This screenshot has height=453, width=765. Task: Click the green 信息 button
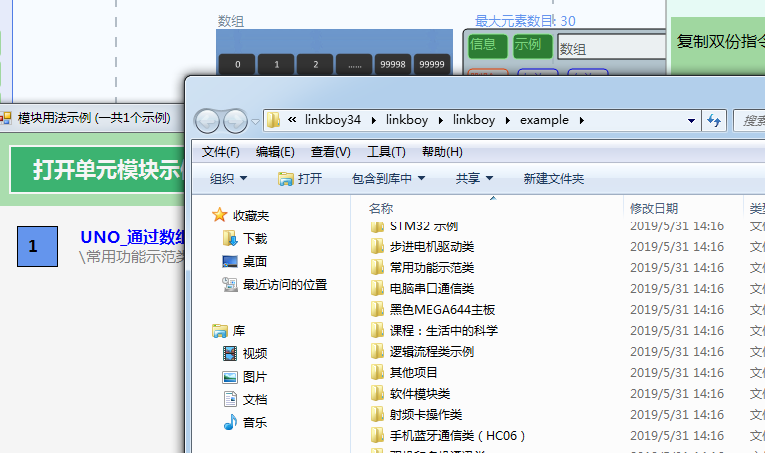tap(487, 46)
